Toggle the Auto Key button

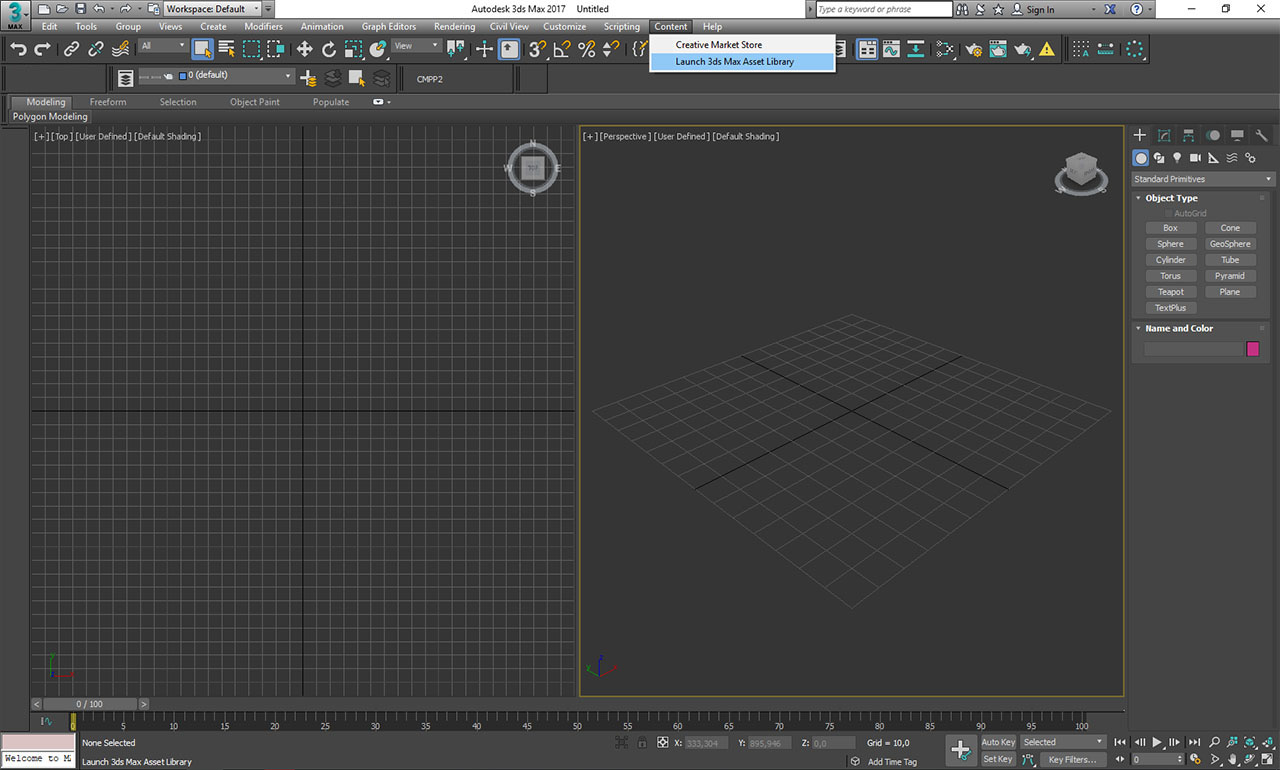pos(997,742)
